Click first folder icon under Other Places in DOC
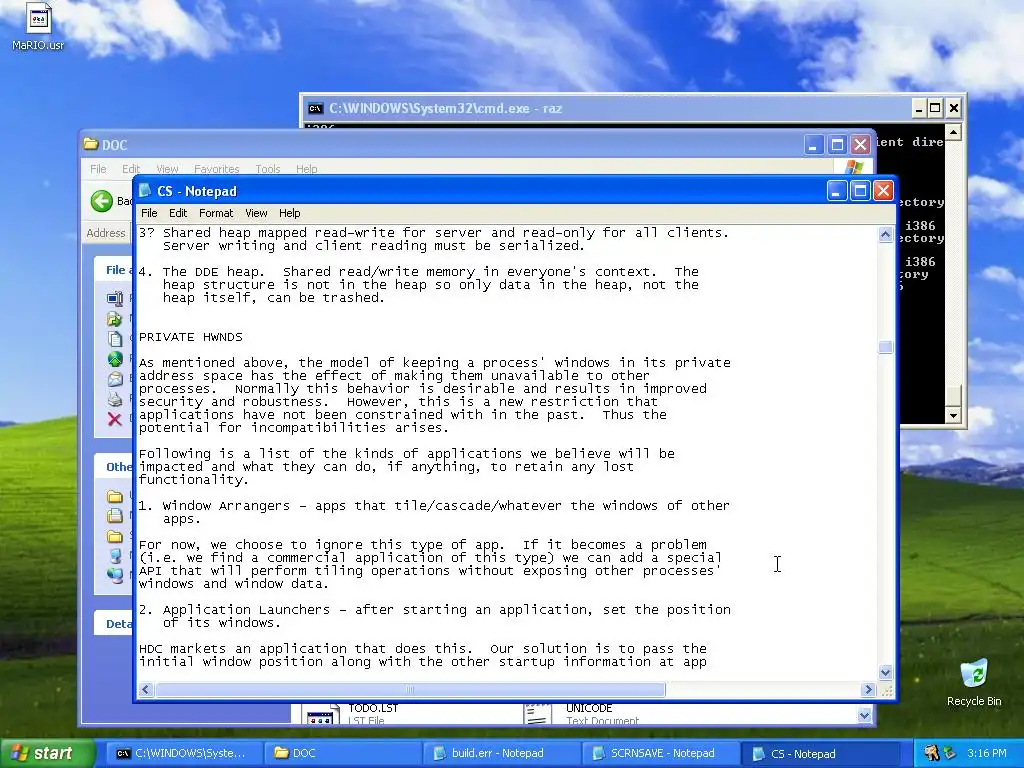Image resolution: width=1024 pixels, height=768 pixels. click(x=115, y=496)
